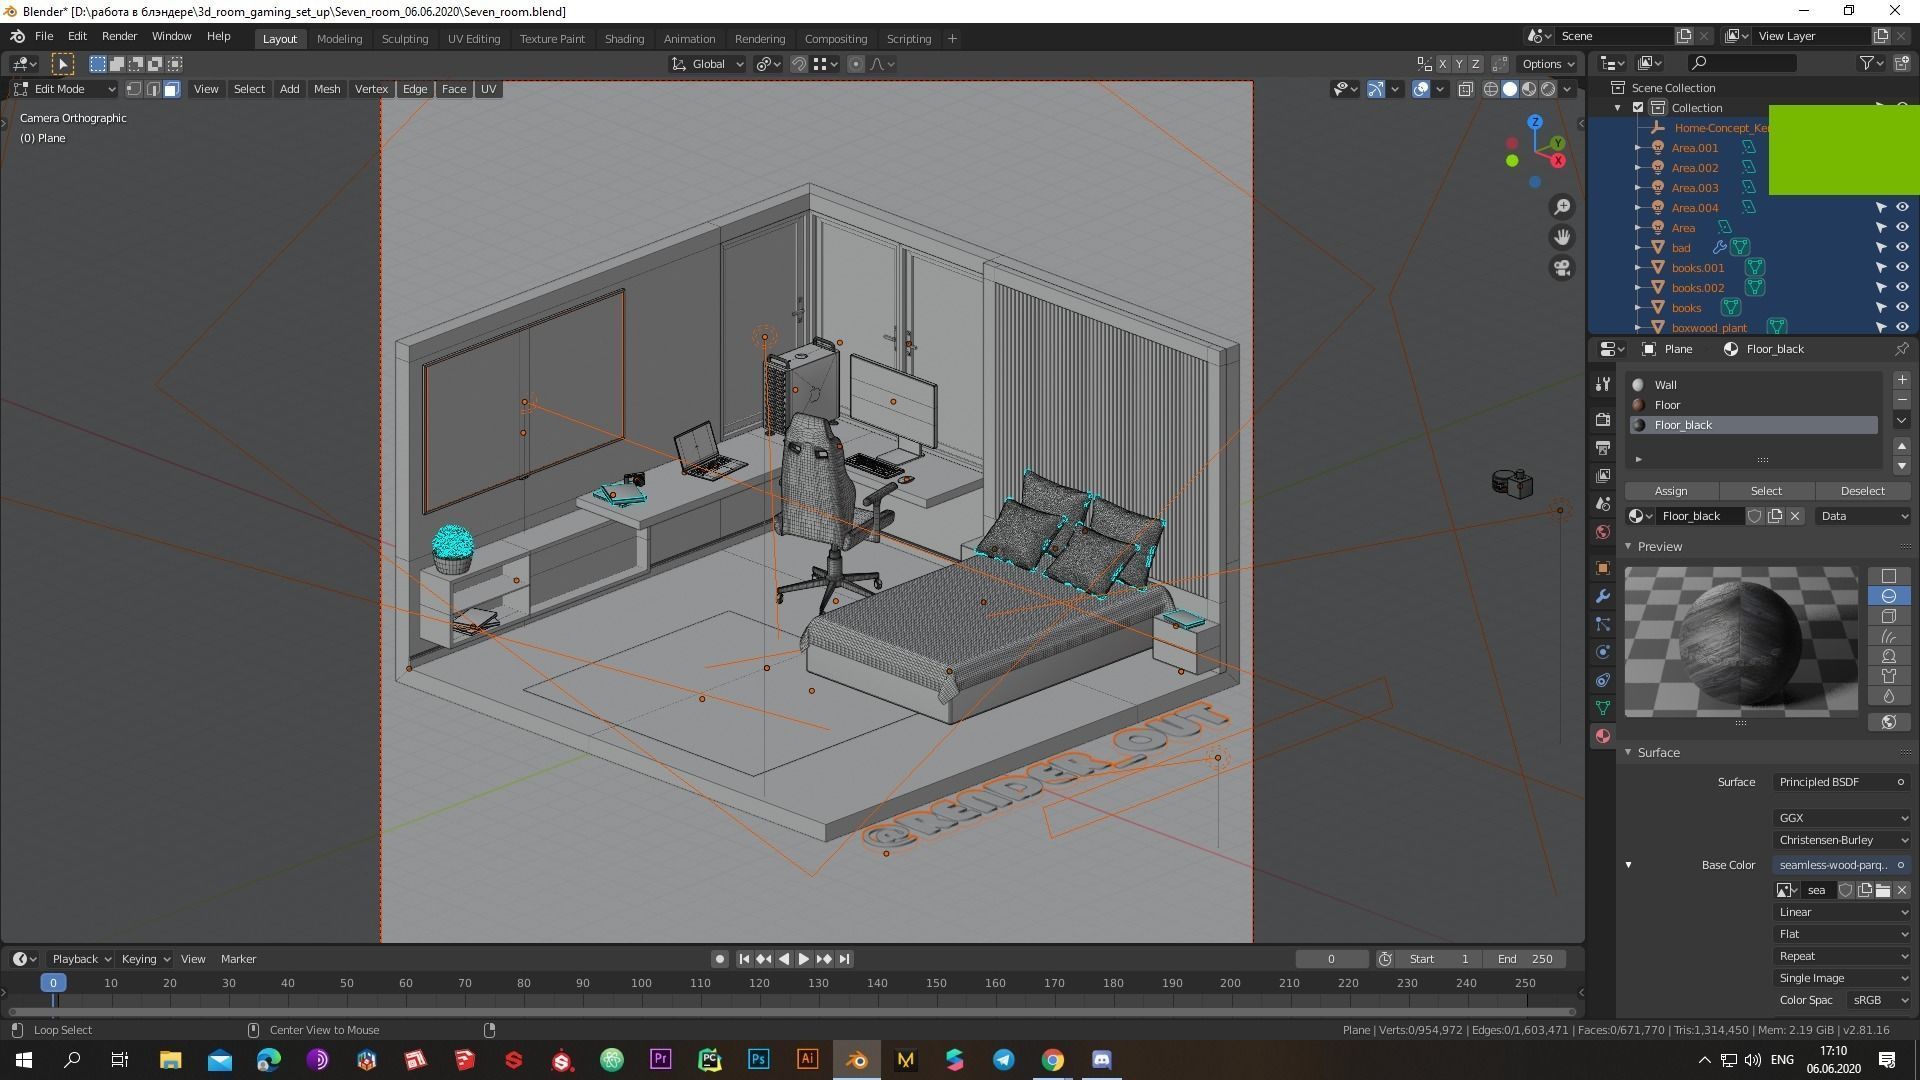Move material slot down
The height and width of the screenshot is (1080, 1920).
click(x=1902, y=466)
